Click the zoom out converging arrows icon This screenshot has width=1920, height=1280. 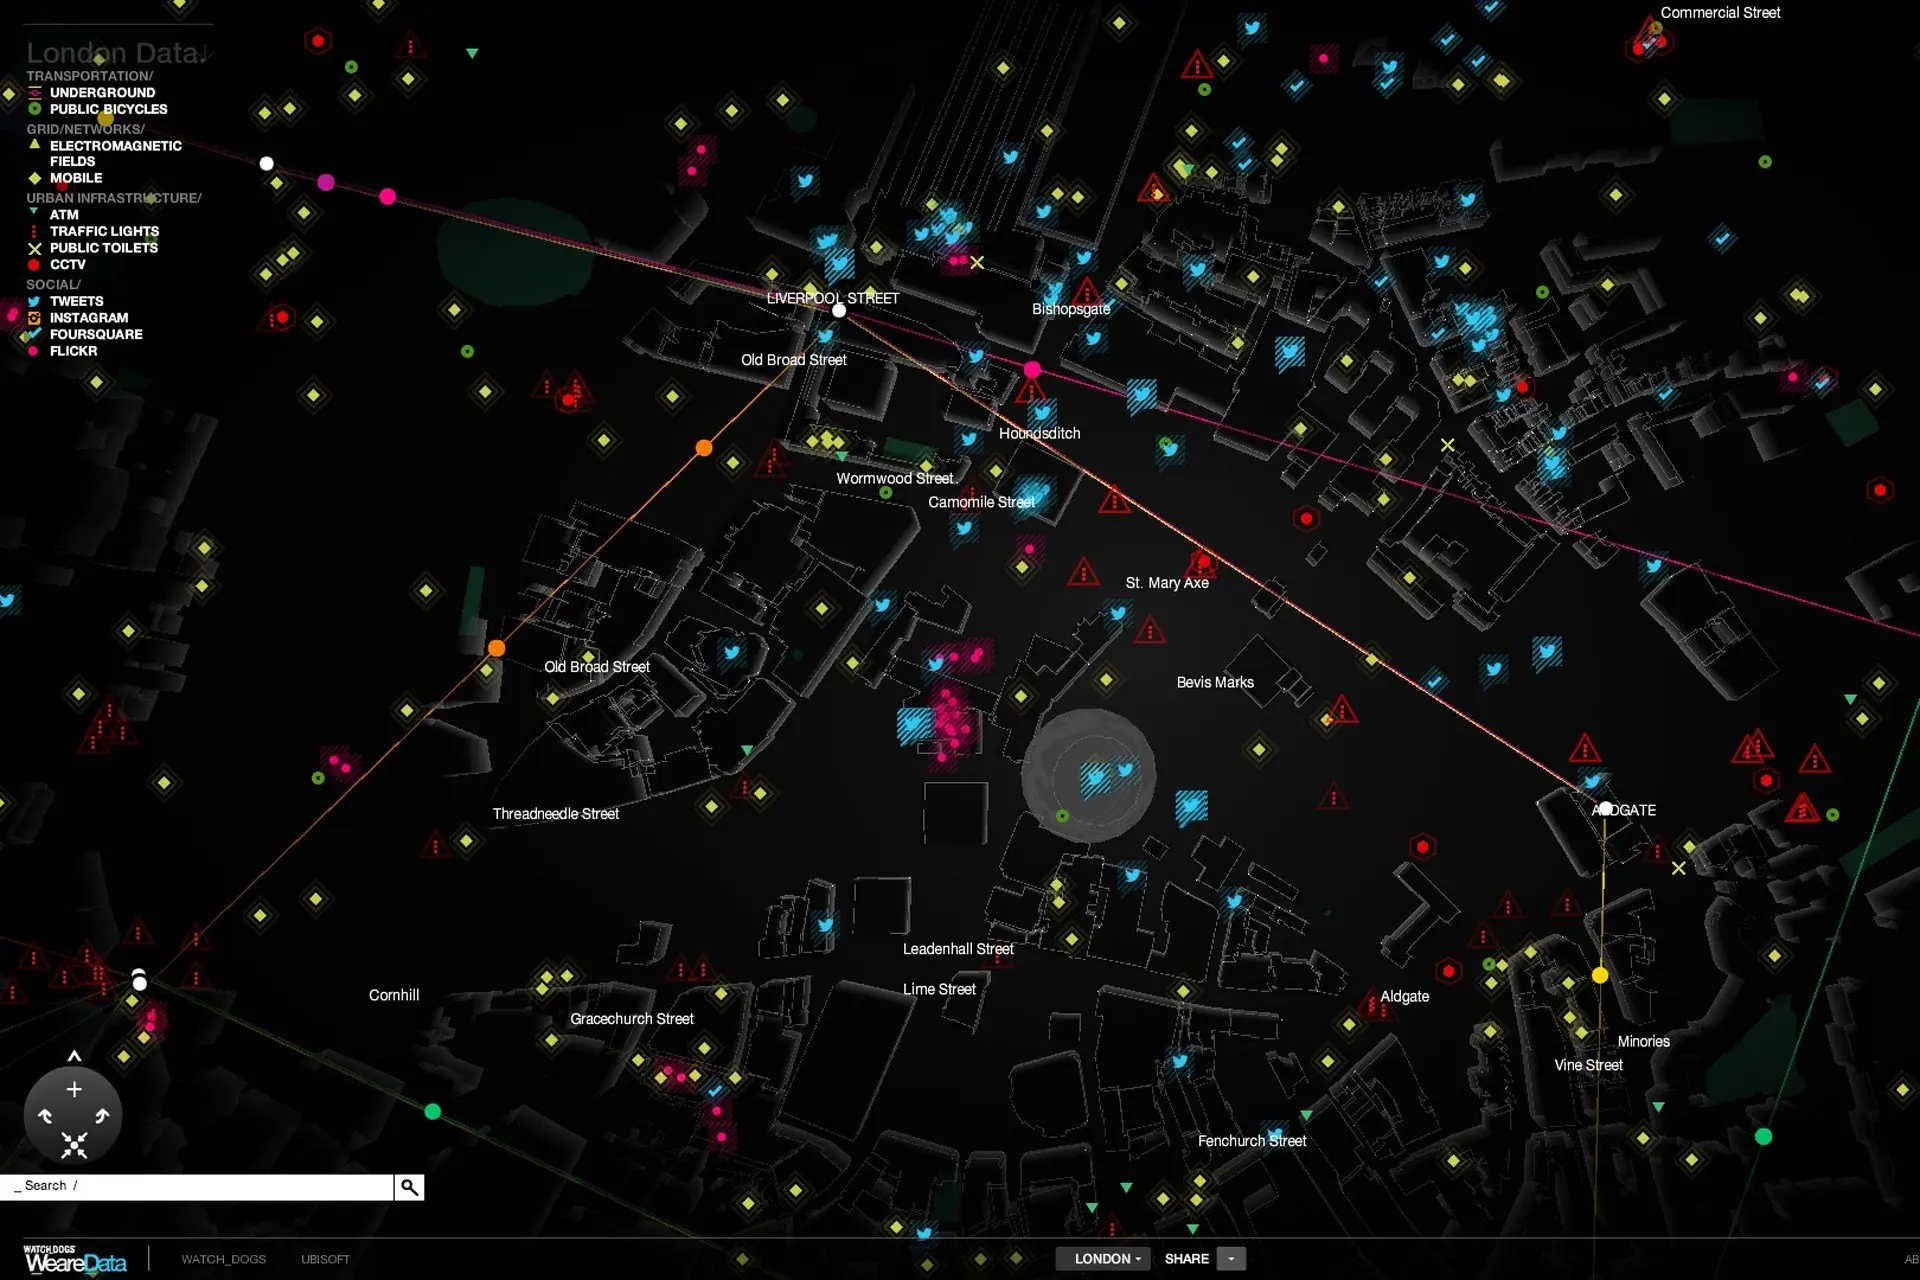[x=74, y=1144]
